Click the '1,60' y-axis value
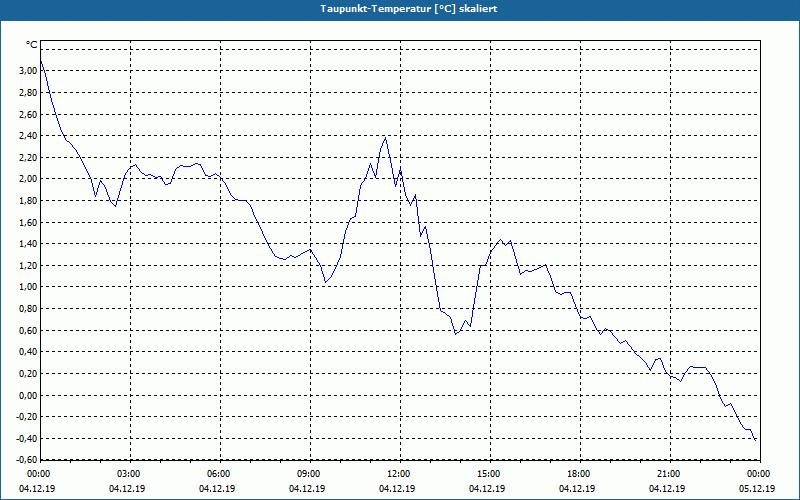Screen dimensions: 800x500 (x=28, y=222)
